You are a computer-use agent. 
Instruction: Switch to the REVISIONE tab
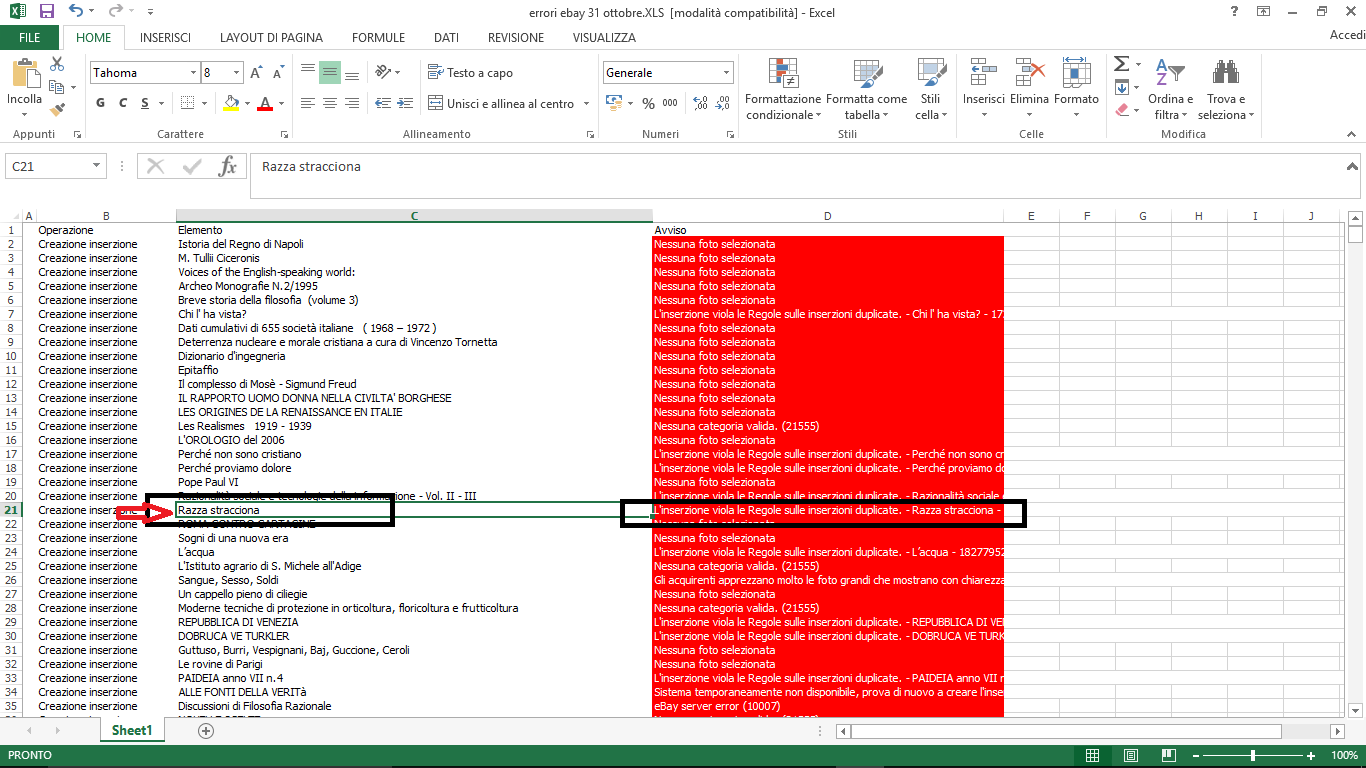click(x=516, y=38)
